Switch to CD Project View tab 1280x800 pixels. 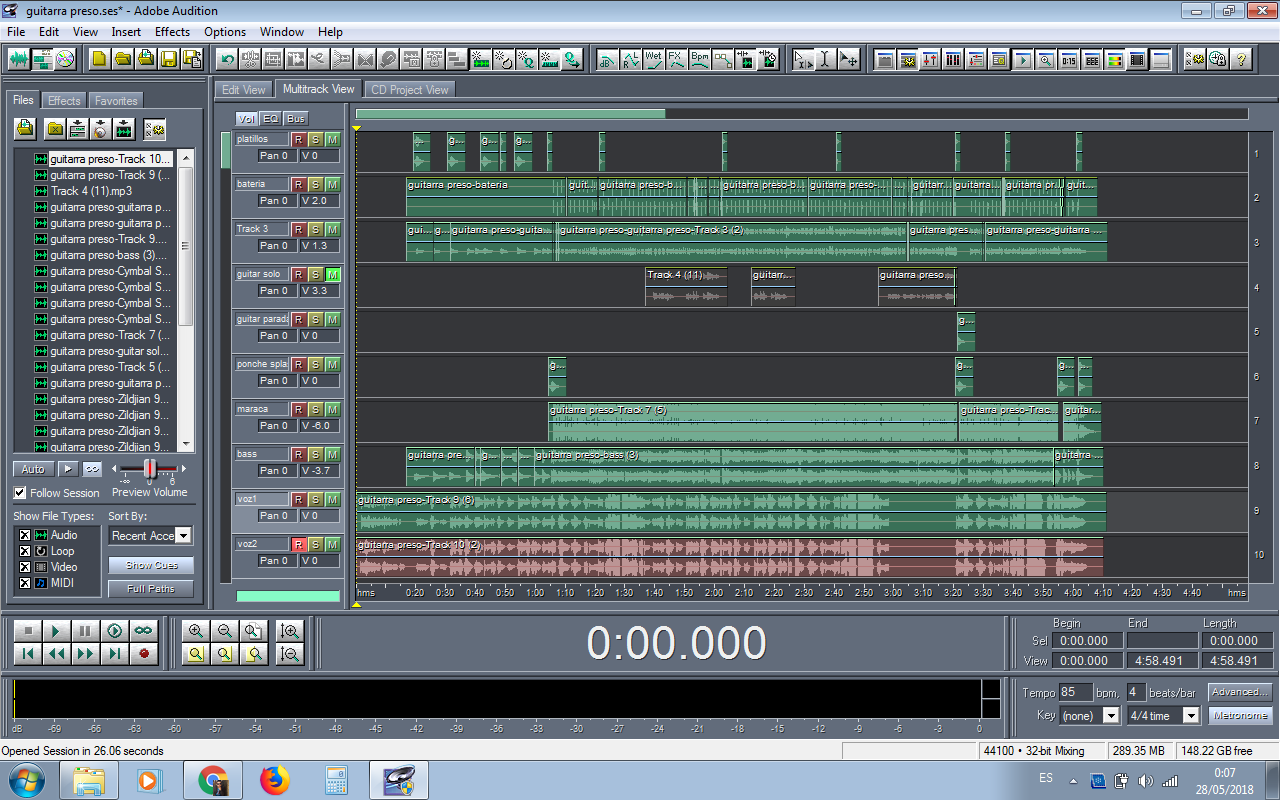click(x=410, y=90)
